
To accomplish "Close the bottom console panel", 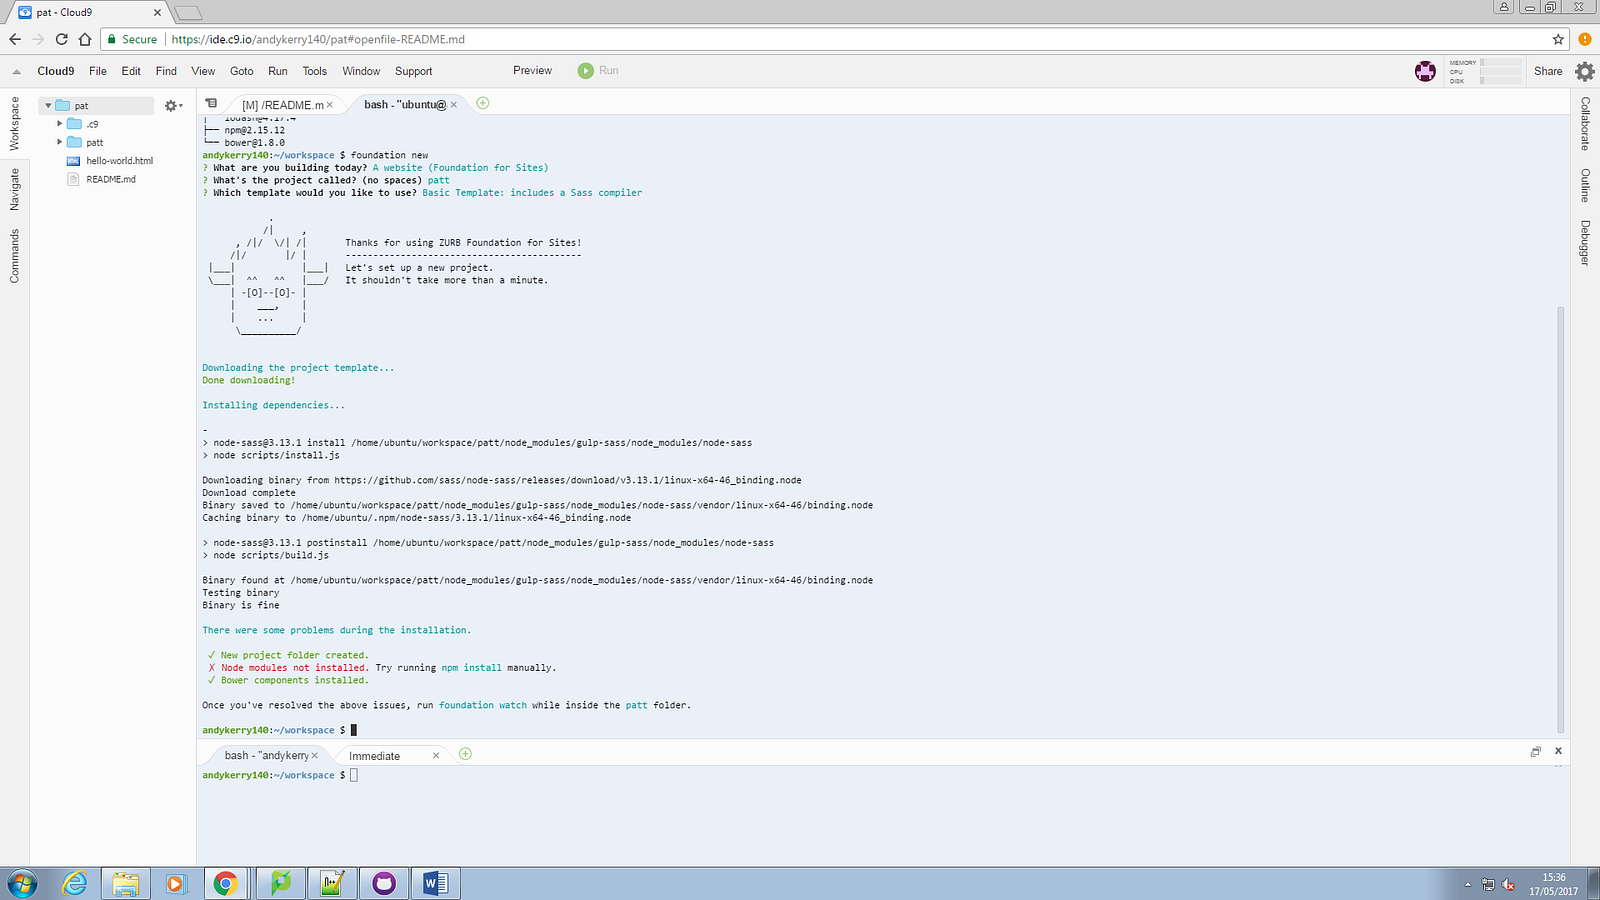I will 1558,751.
